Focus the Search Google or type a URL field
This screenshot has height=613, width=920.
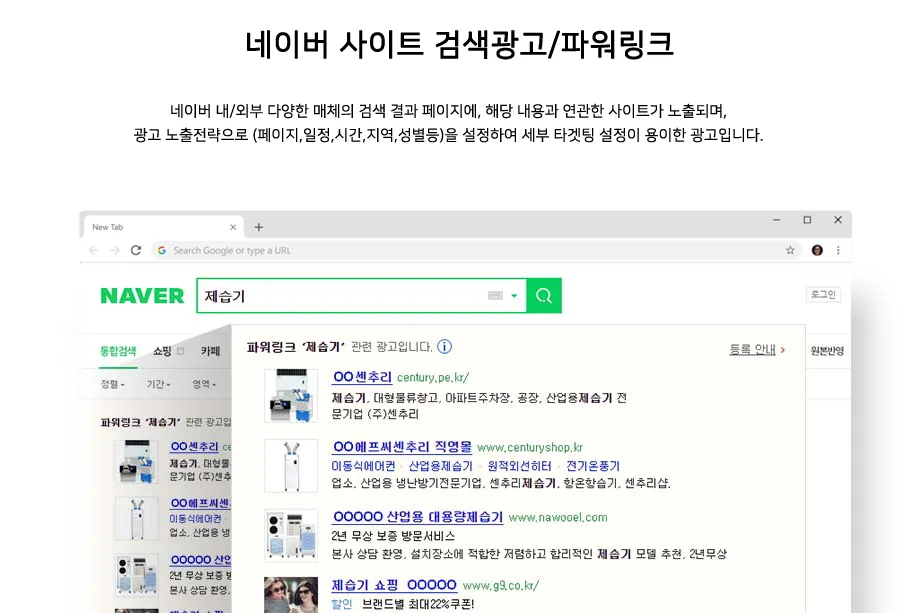(475, 250)
